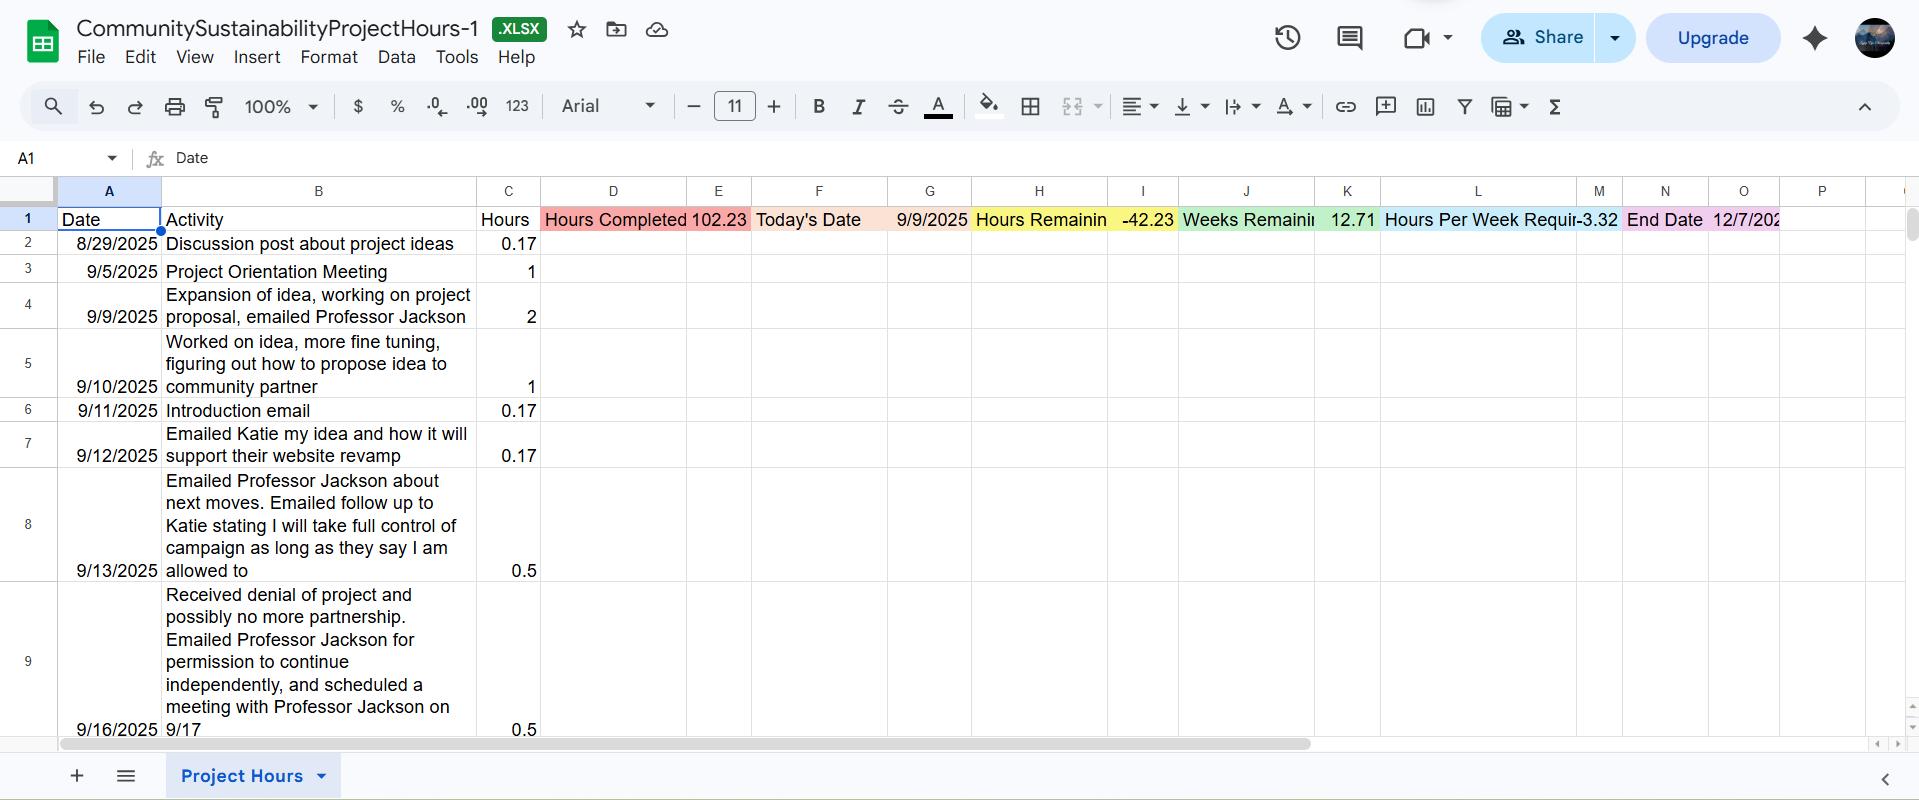The width and height of the screenshot is (1919, 800).
Task: Click the font size input box
Action: point(735,106)
